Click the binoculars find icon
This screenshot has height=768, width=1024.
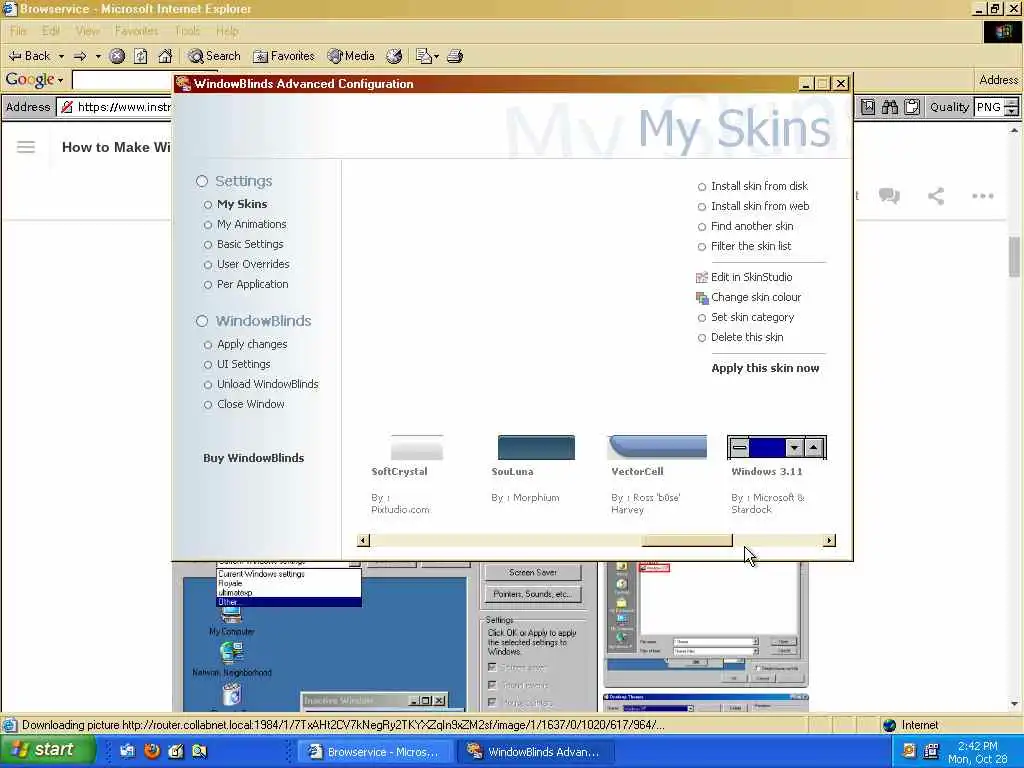tap(890, 107)
